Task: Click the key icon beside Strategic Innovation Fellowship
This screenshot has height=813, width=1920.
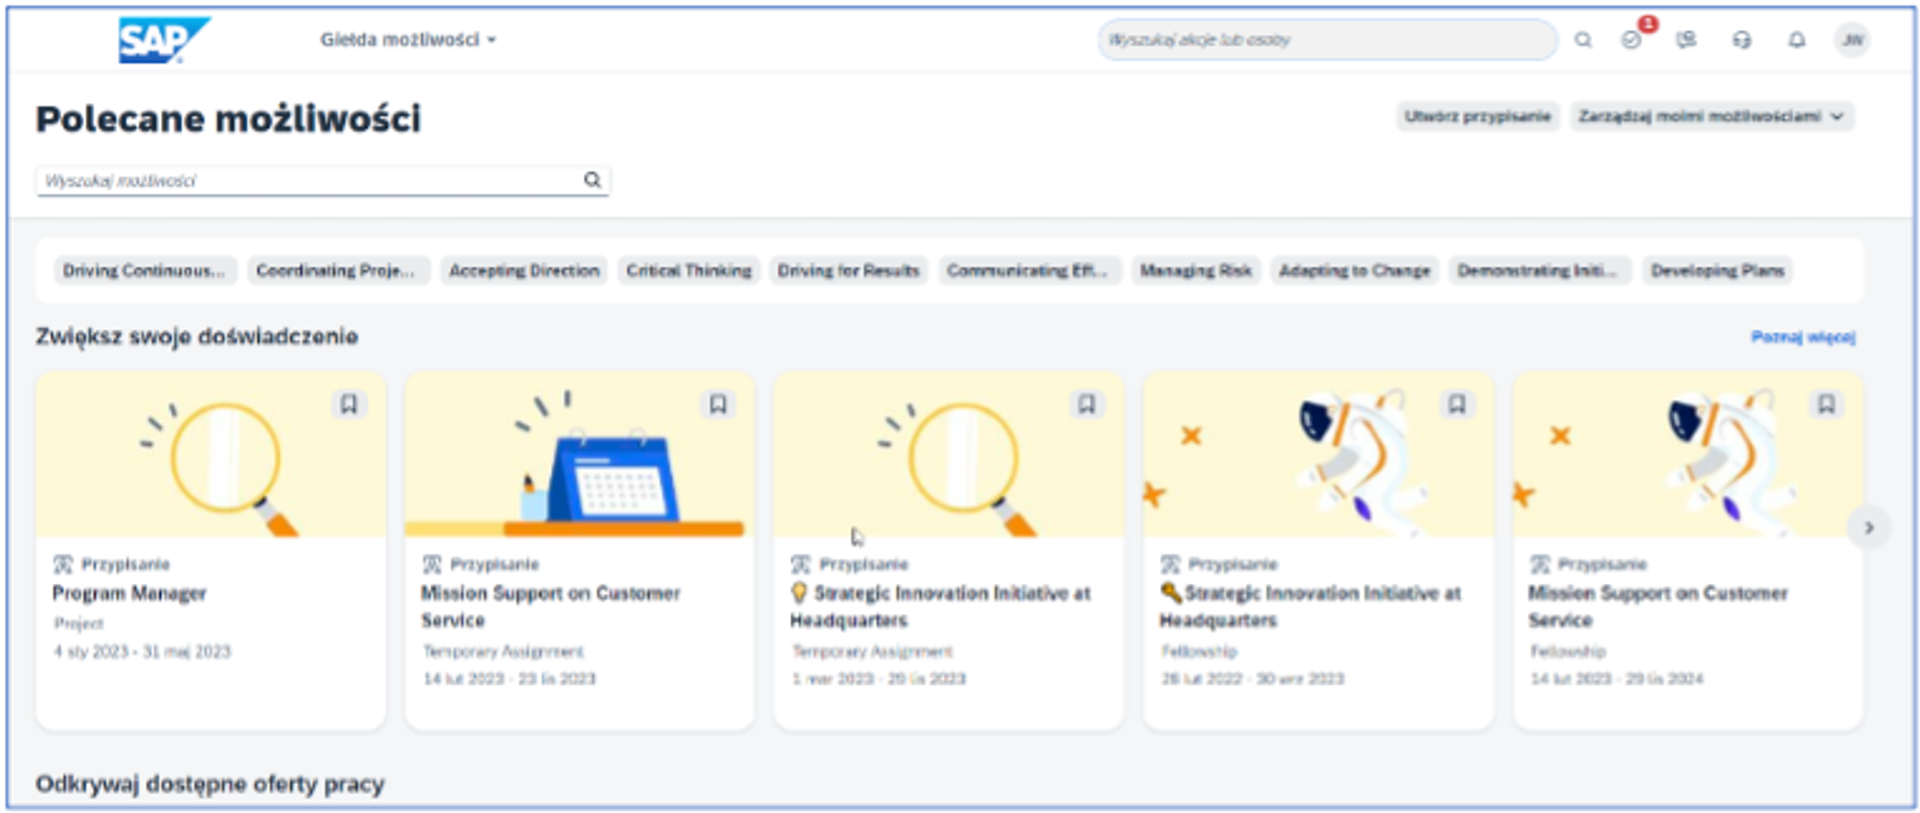Action: click(x=1170, y=593)
